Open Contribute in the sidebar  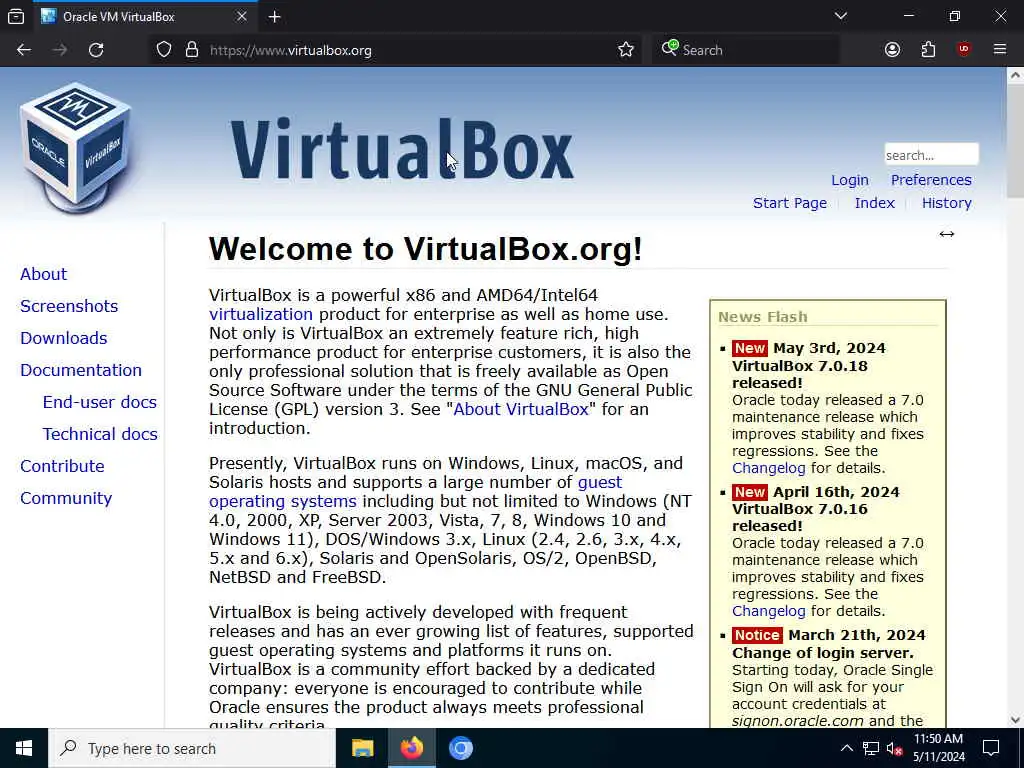62,466
